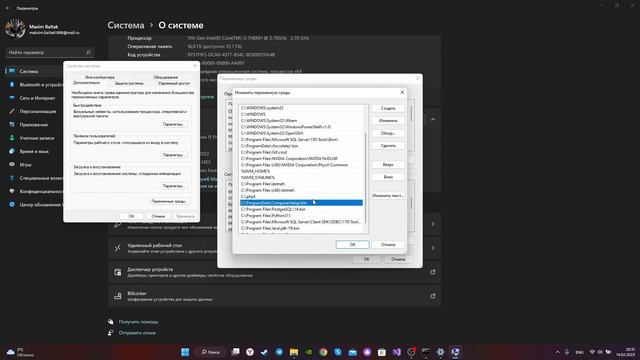
Task: Open Сеть и Интернет in Settings sidebar
Action: [x=36, y=98]
